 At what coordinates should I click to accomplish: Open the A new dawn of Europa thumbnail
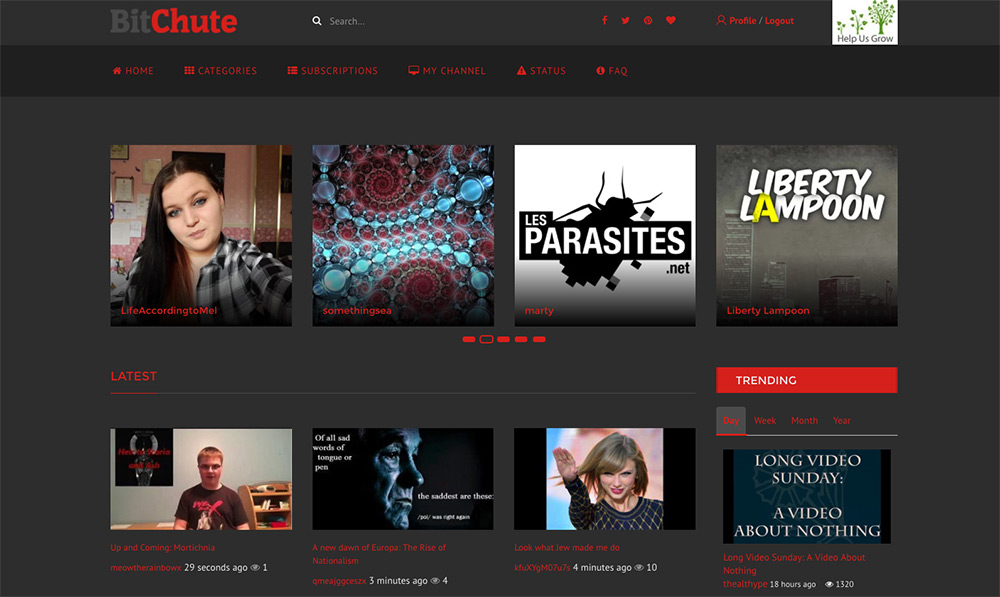tap(403, 479)
